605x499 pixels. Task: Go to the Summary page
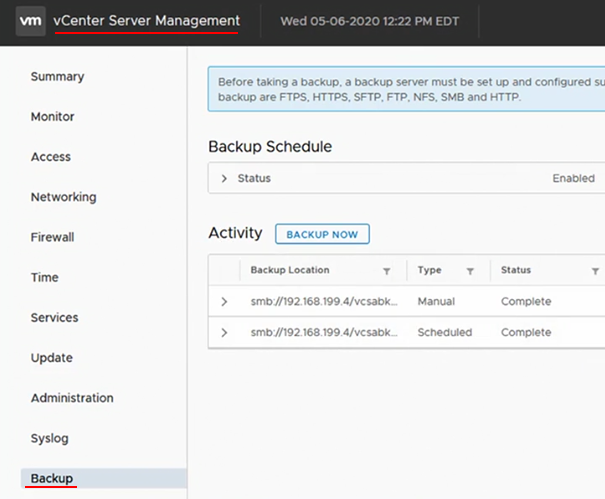57,76
